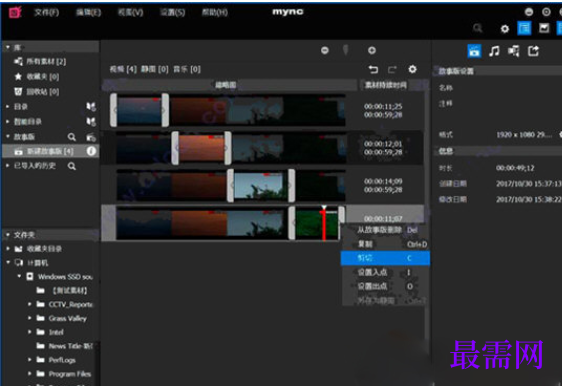Open storyboard settings gear next to redo

coord(413,69)
